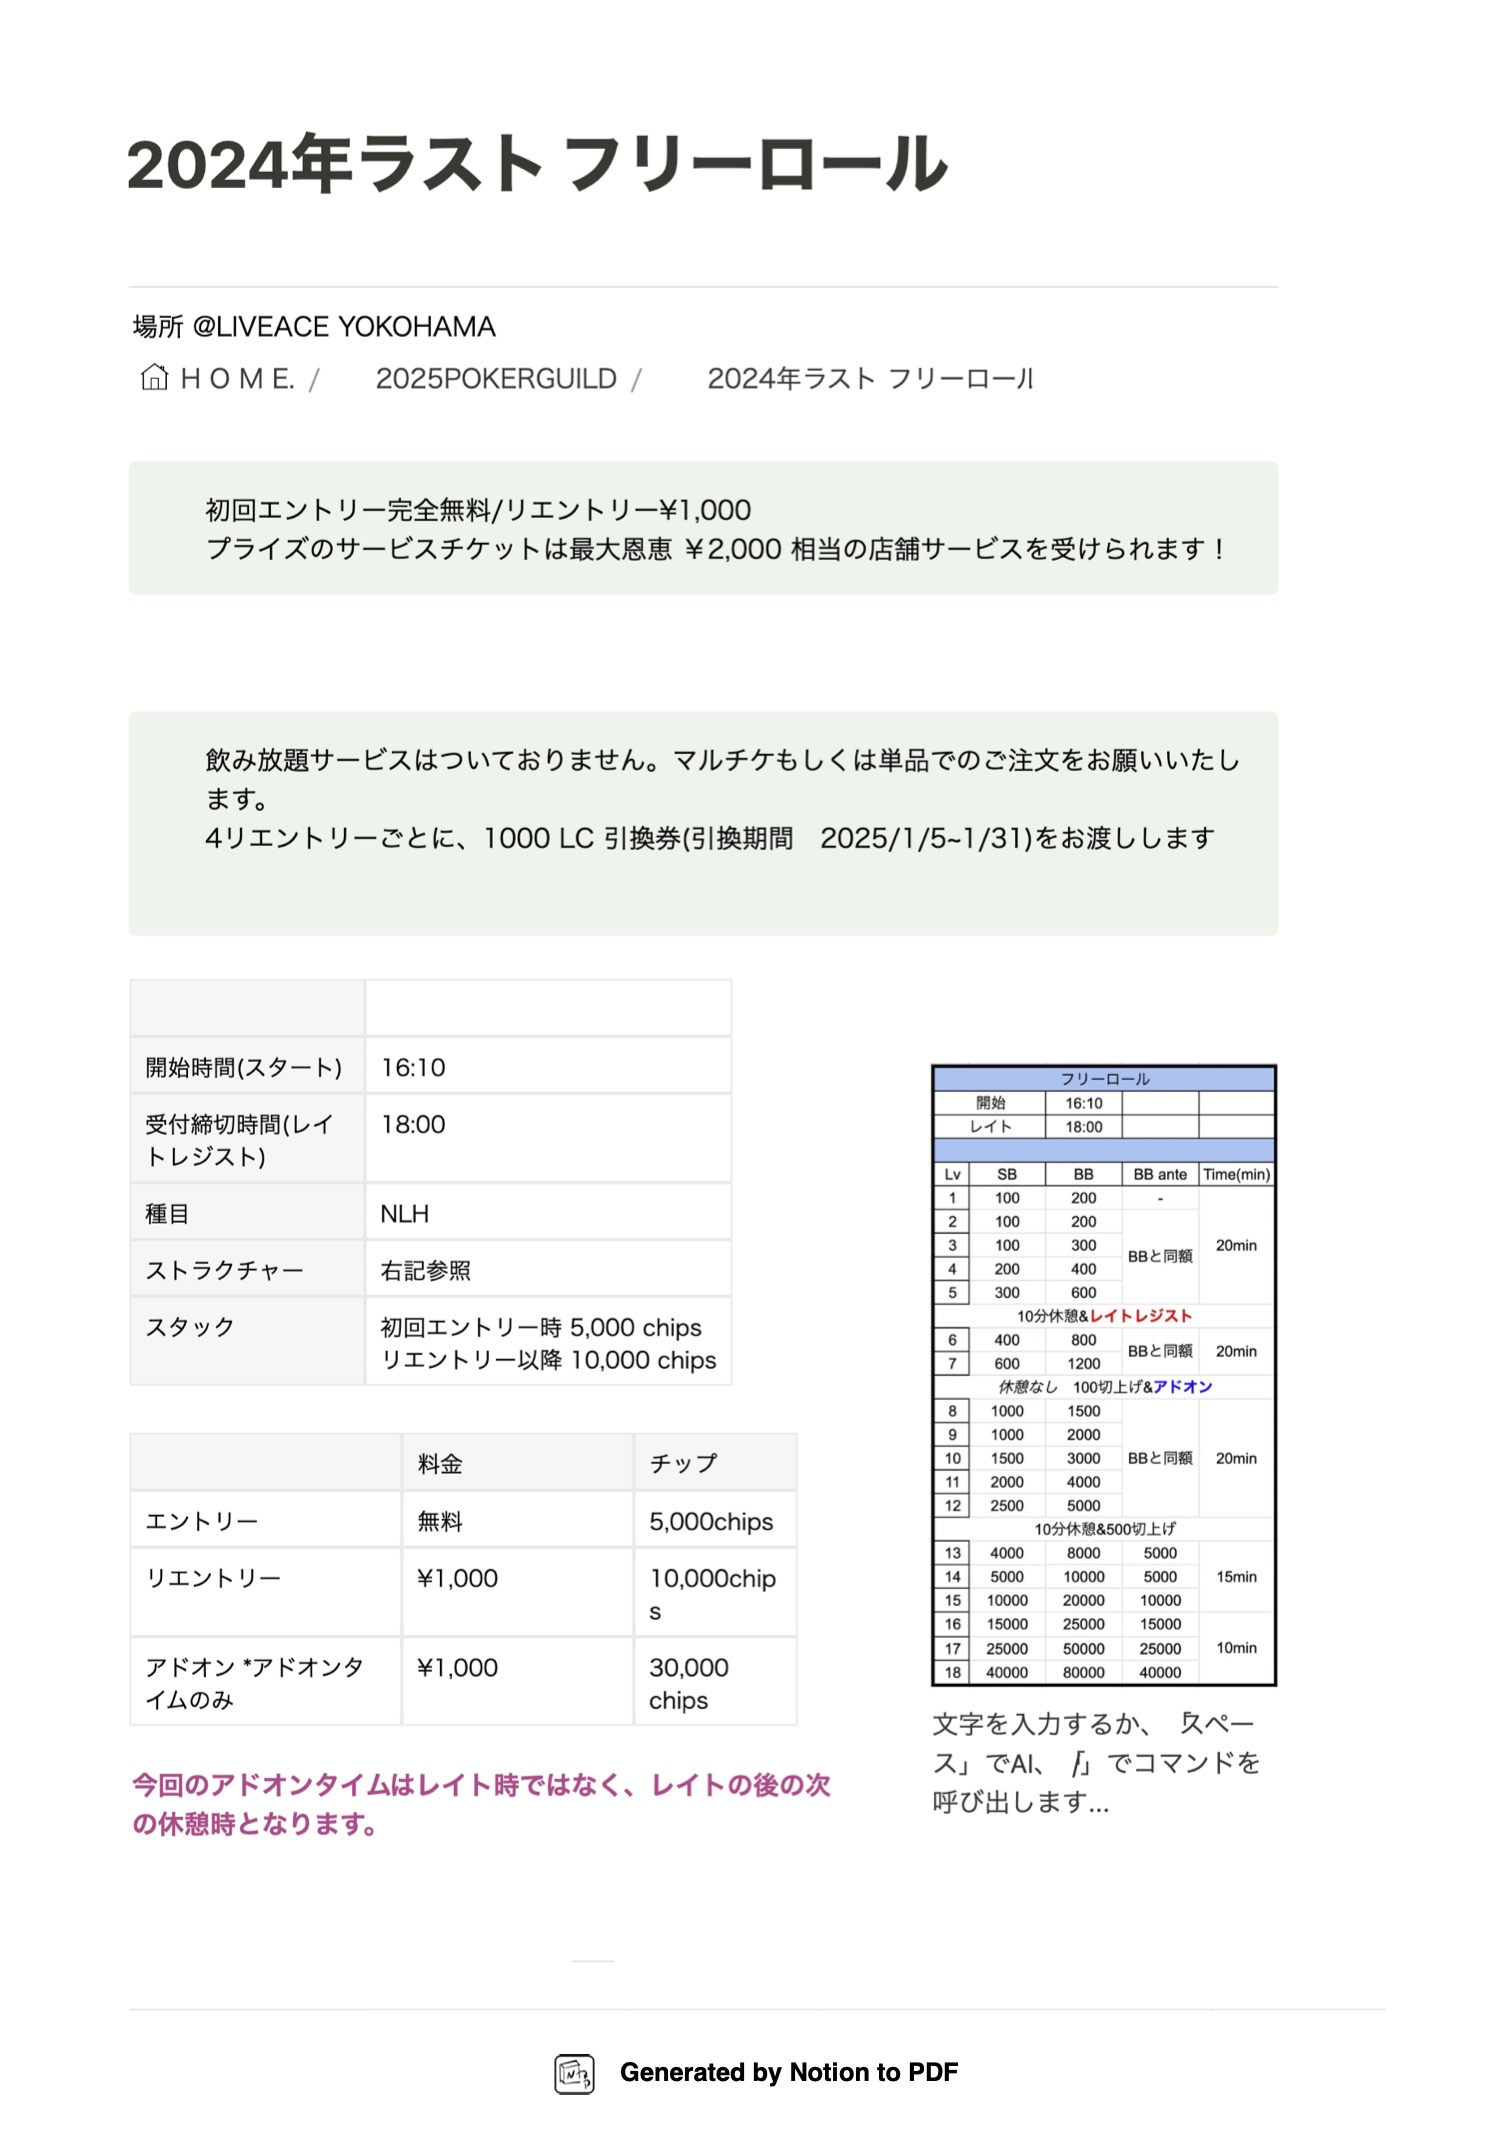Click the NLH game type cell
1512x2138 pixels.
405,1213
